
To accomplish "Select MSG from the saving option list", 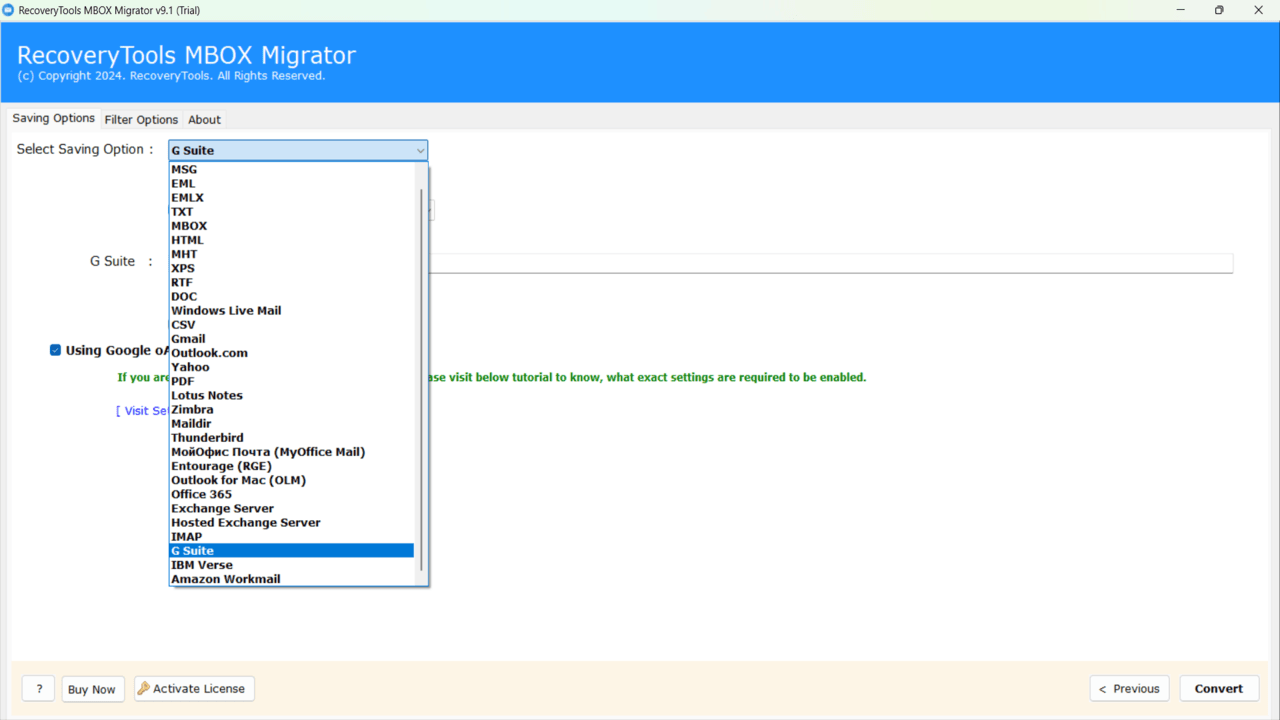I will click(x=291, y=170).
